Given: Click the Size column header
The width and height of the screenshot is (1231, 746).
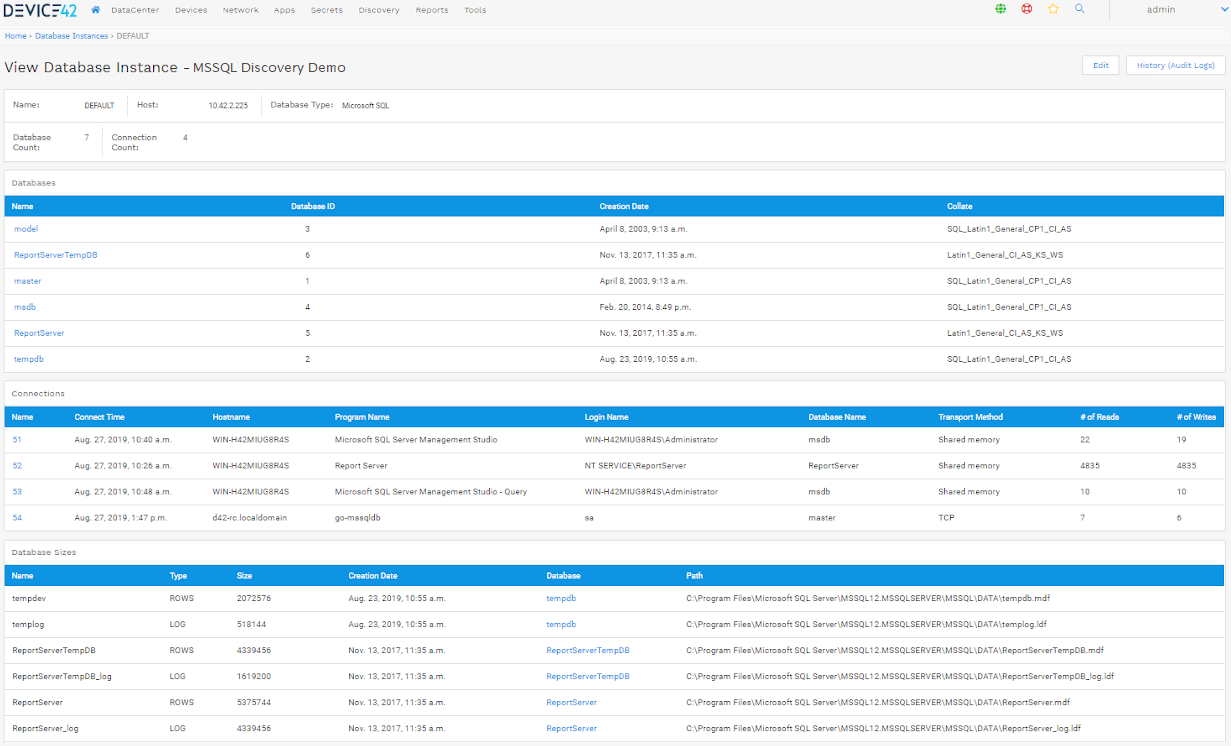Looking at the screenshot, I should (x=245, y=576).
